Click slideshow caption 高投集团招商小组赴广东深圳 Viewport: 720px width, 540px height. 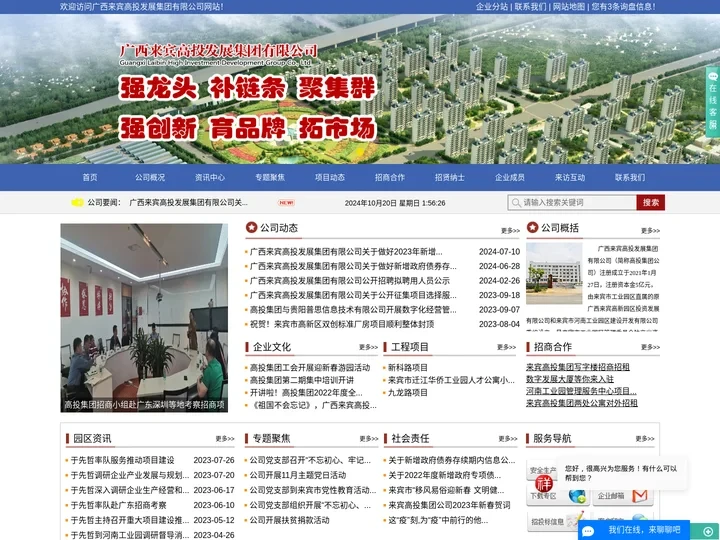coord(144,405)
